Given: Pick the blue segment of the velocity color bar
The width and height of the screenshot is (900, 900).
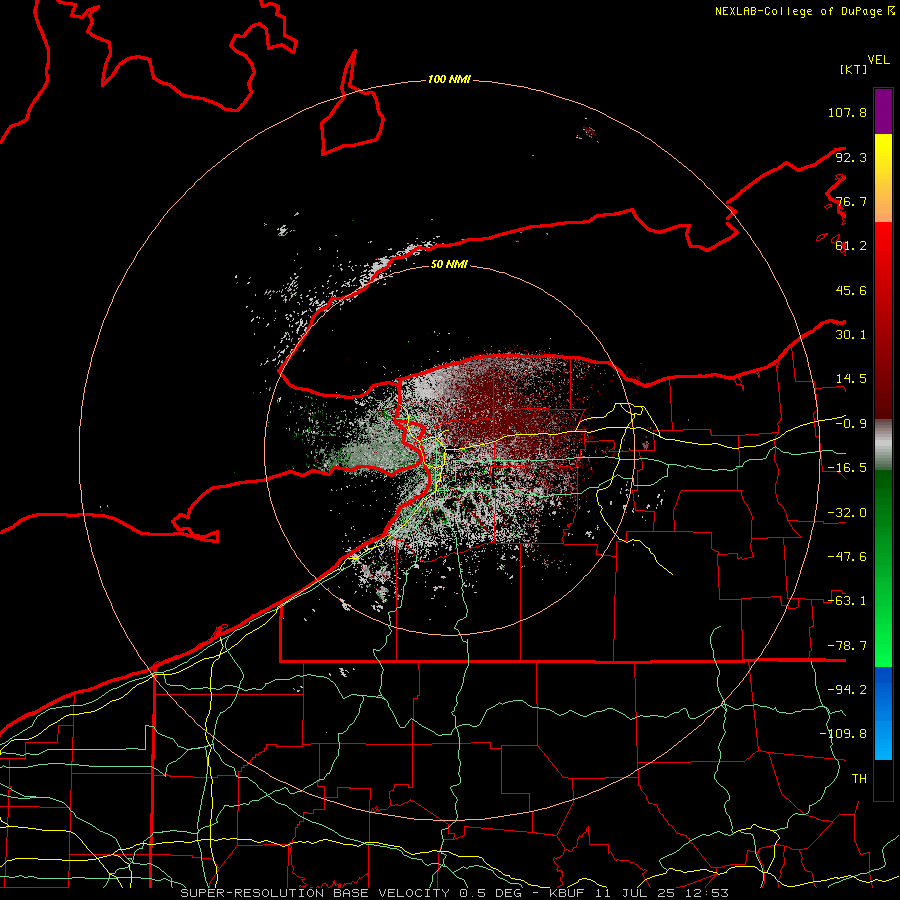Looking at the screenshot, I should pyautogui.click(x=883, y=713).
